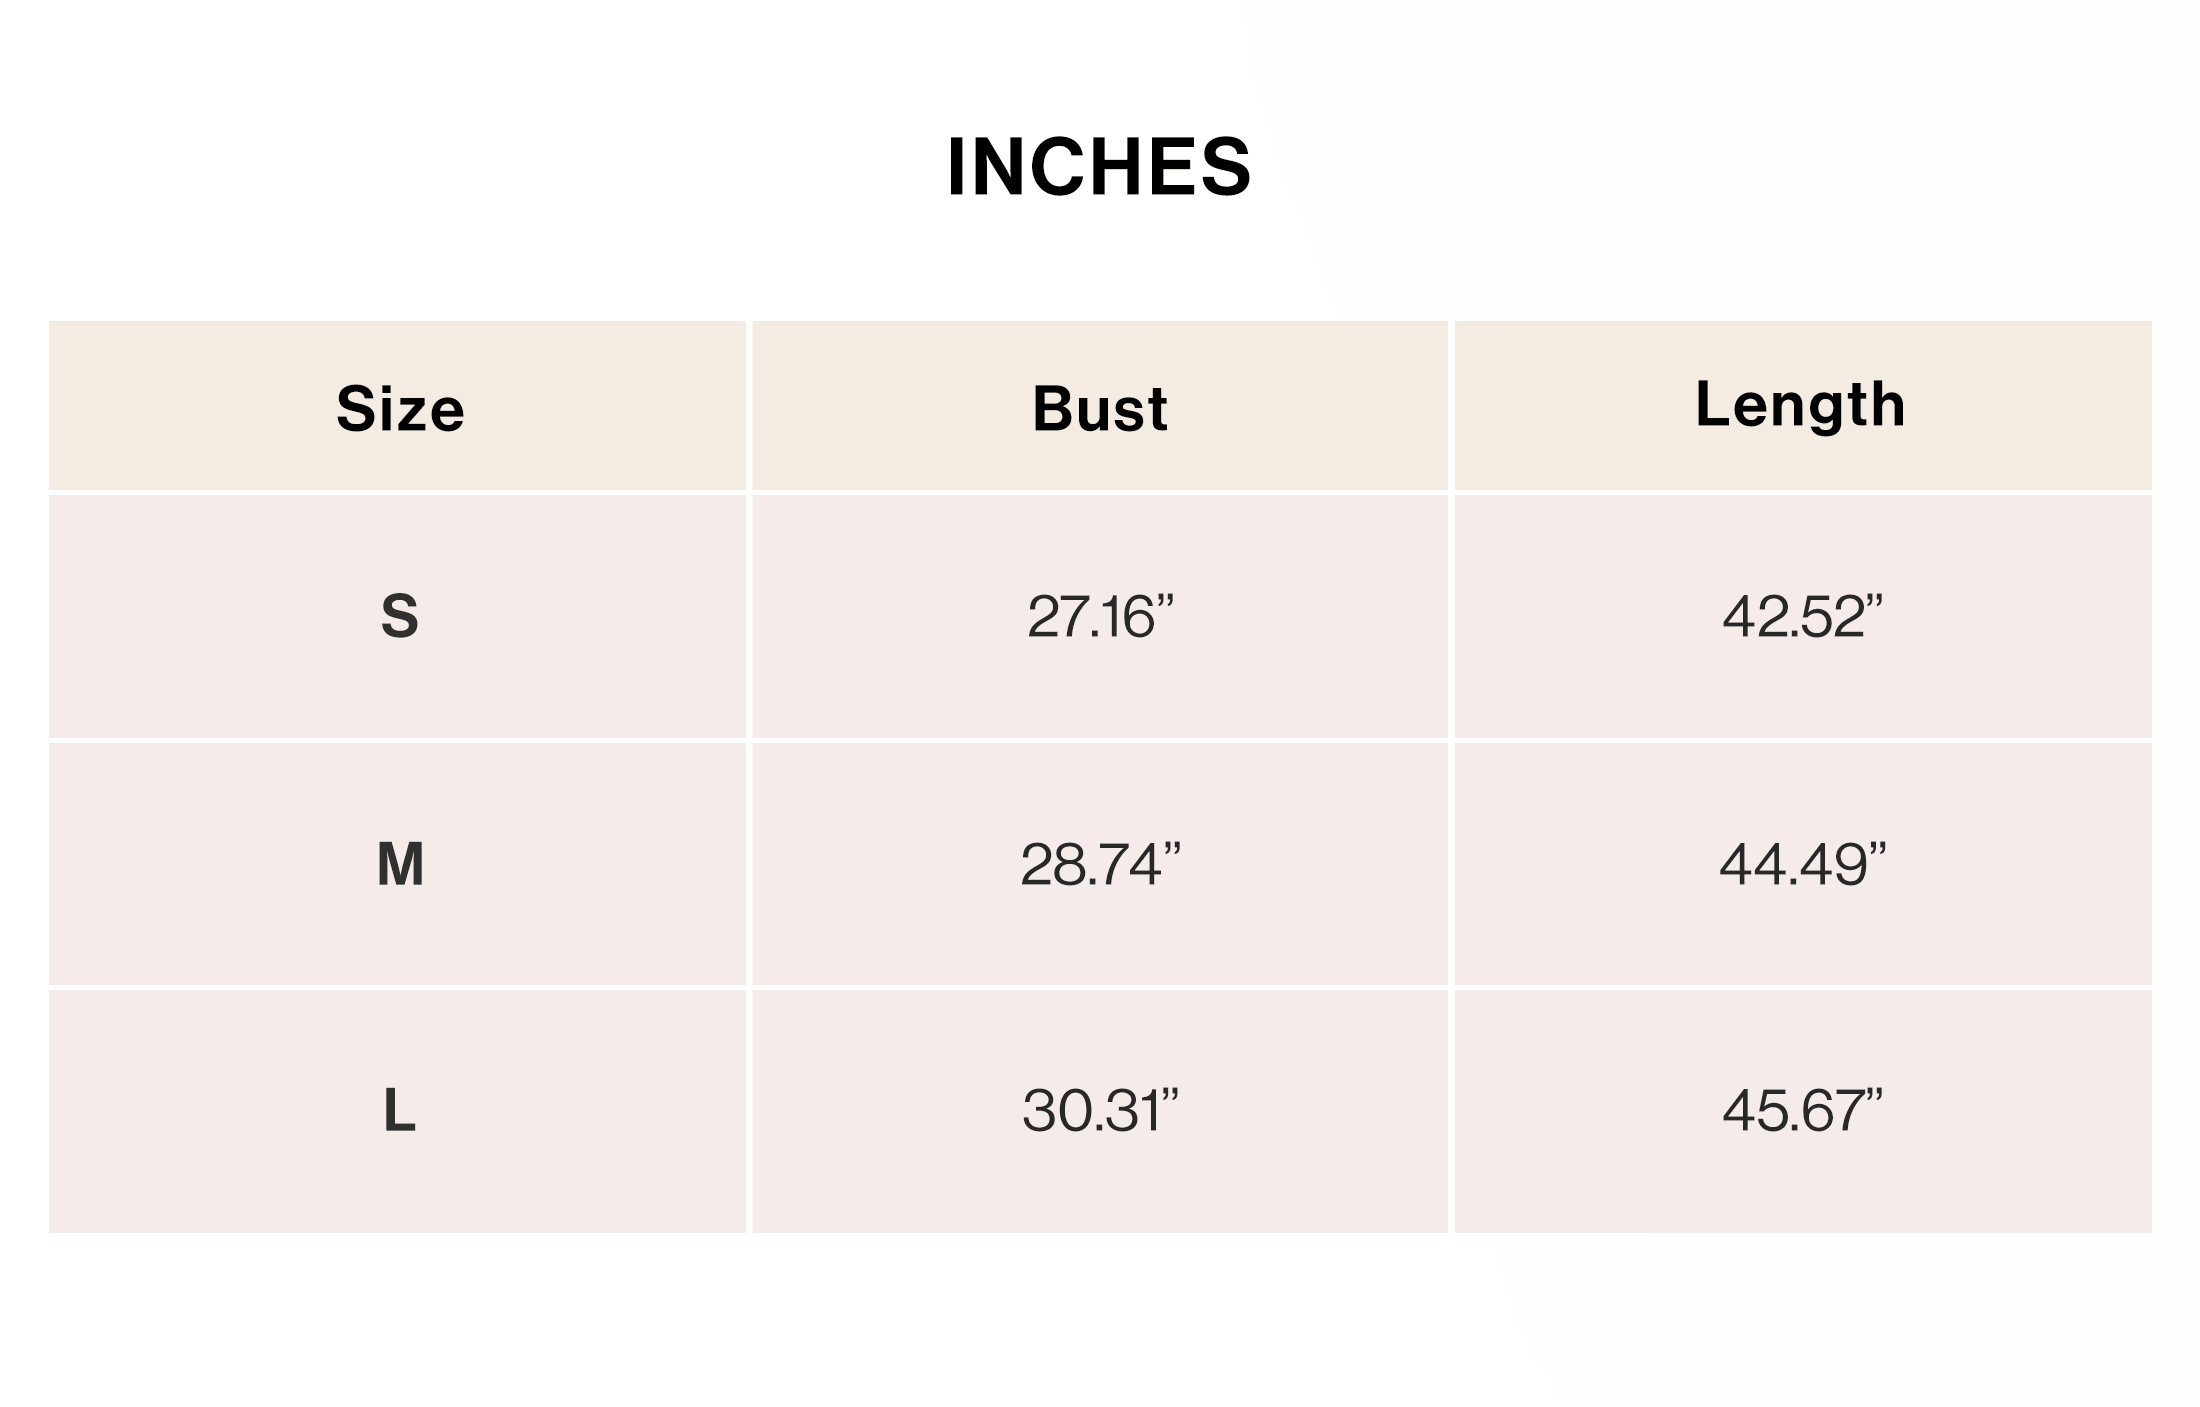The width and height of the screenshot is (2200, 1407).
Task: Select the letter M in Size column
Action: [400, 864]
